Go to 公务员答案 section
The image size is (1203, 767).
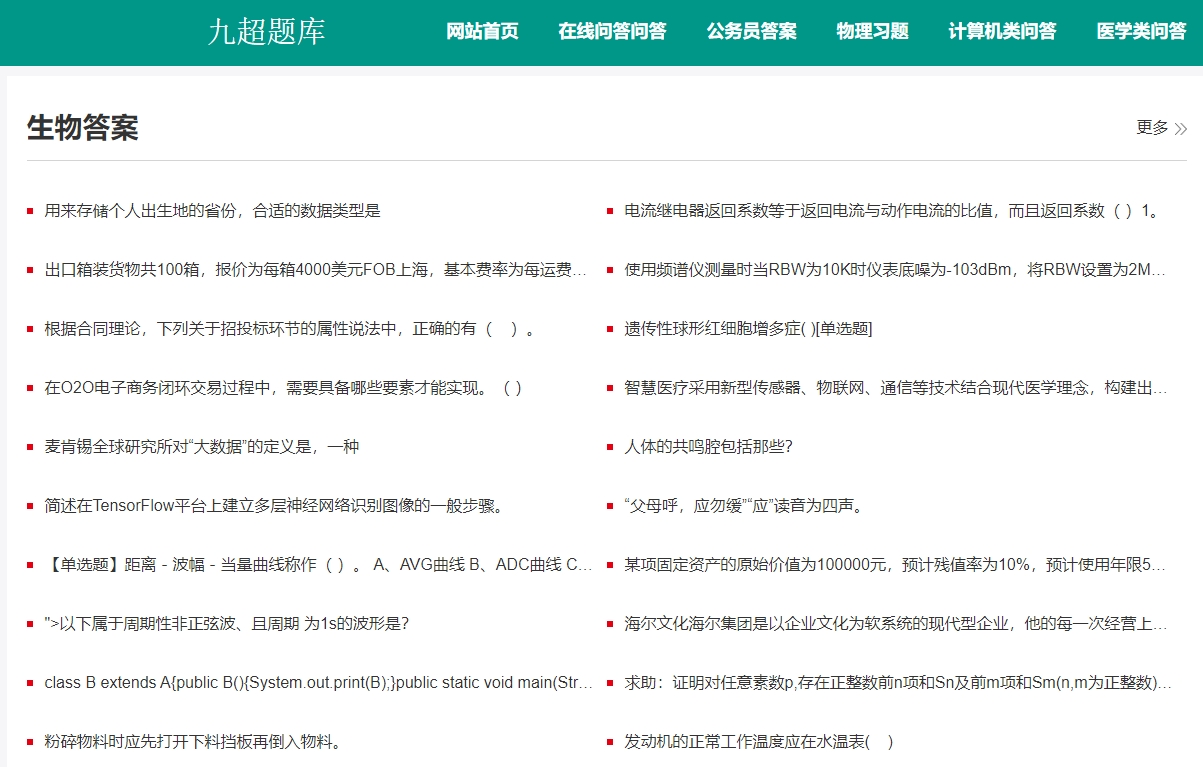click(x=752, y=31)
